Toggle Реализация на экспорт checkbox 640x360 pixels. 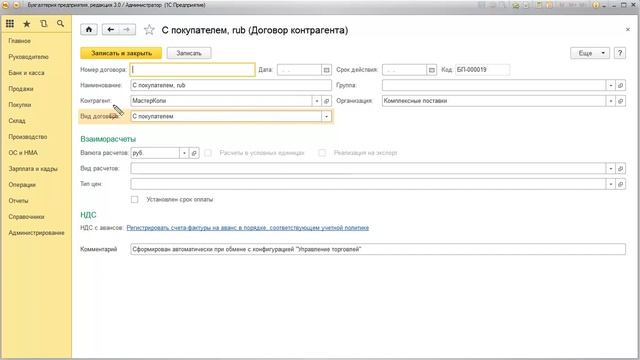tap(322, 153)
